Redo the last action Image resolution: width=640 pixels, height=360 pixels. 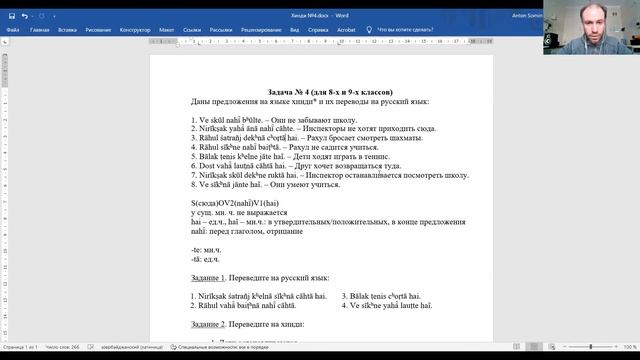[42, 16]
